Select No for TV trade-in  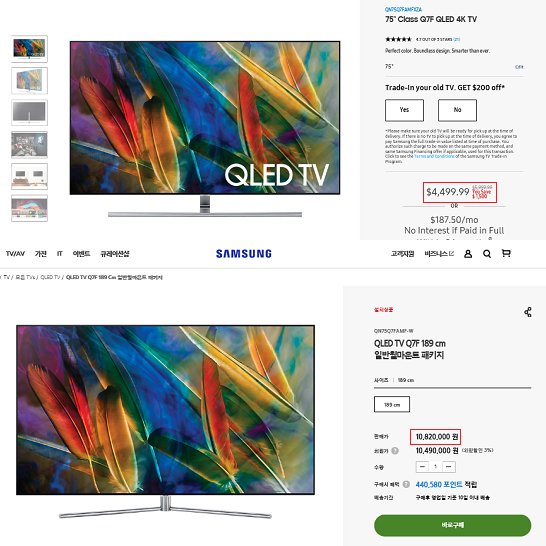457,110
